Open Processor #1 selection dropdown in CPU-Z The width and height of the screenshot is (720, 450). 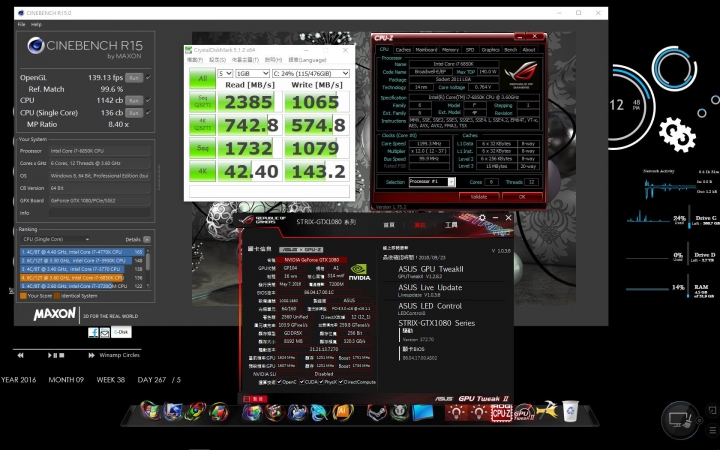coord(432,182)
